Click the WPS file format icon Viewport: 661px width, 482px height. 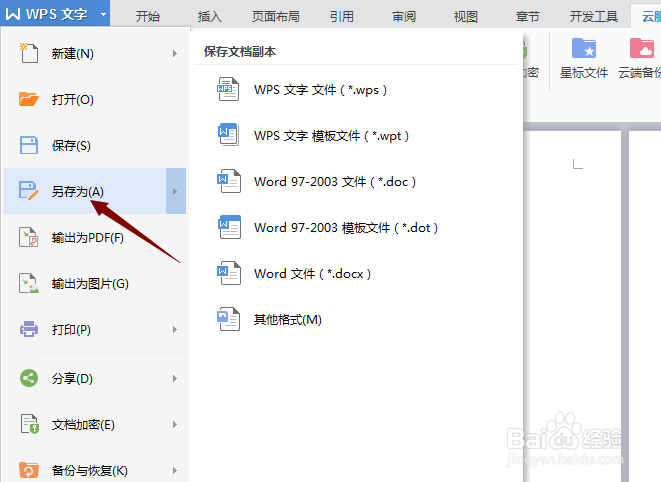[228, 89]
